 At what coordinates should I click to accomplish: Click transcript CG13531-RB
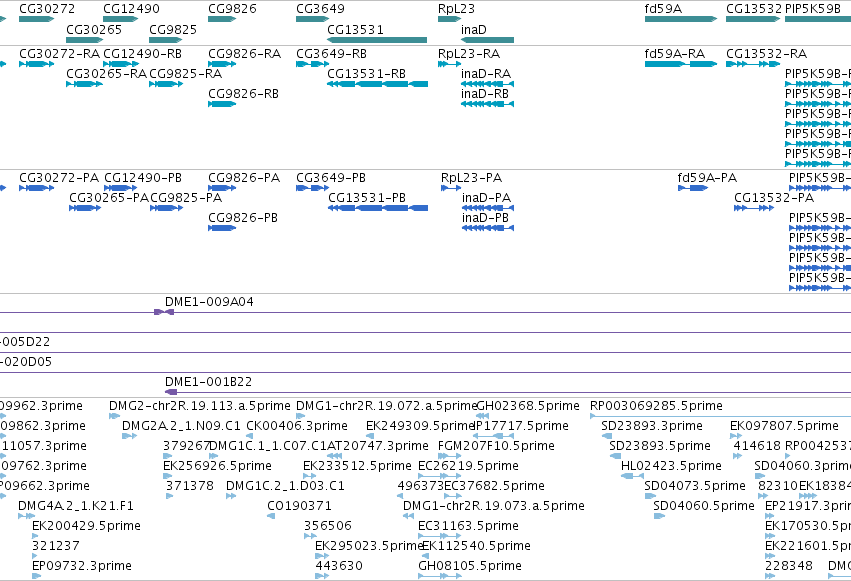(377, 84)
